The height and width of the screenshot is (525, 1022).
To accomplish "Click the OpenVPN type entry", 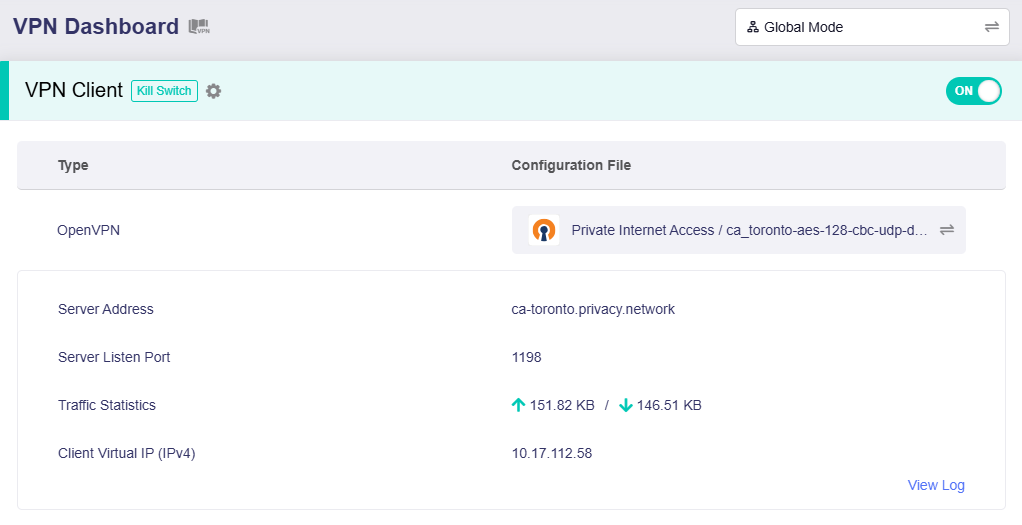I will (89, 230).
